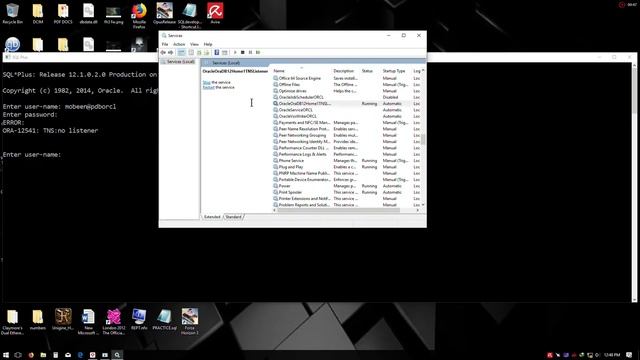Open the New Microsoft Word document icon

tap(88, 322)
